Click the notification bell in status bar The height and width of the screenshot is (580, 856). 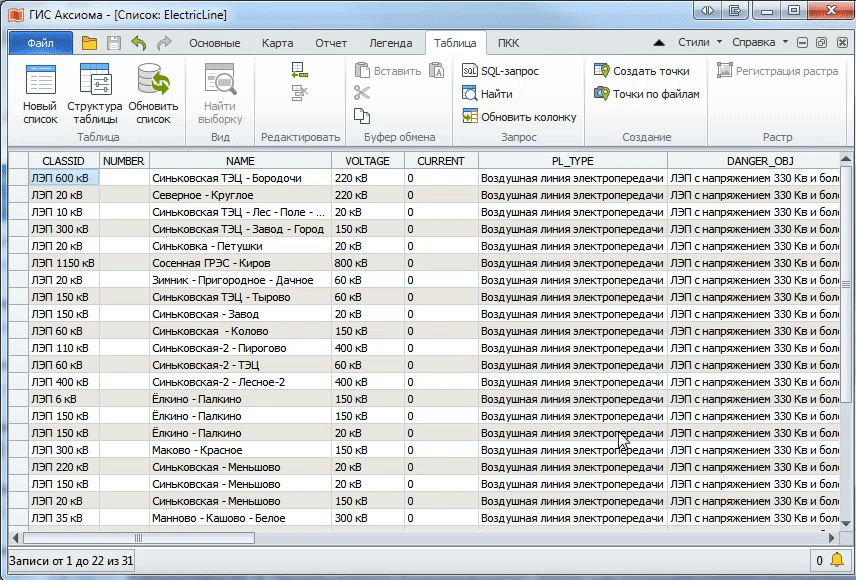point(836,561)
